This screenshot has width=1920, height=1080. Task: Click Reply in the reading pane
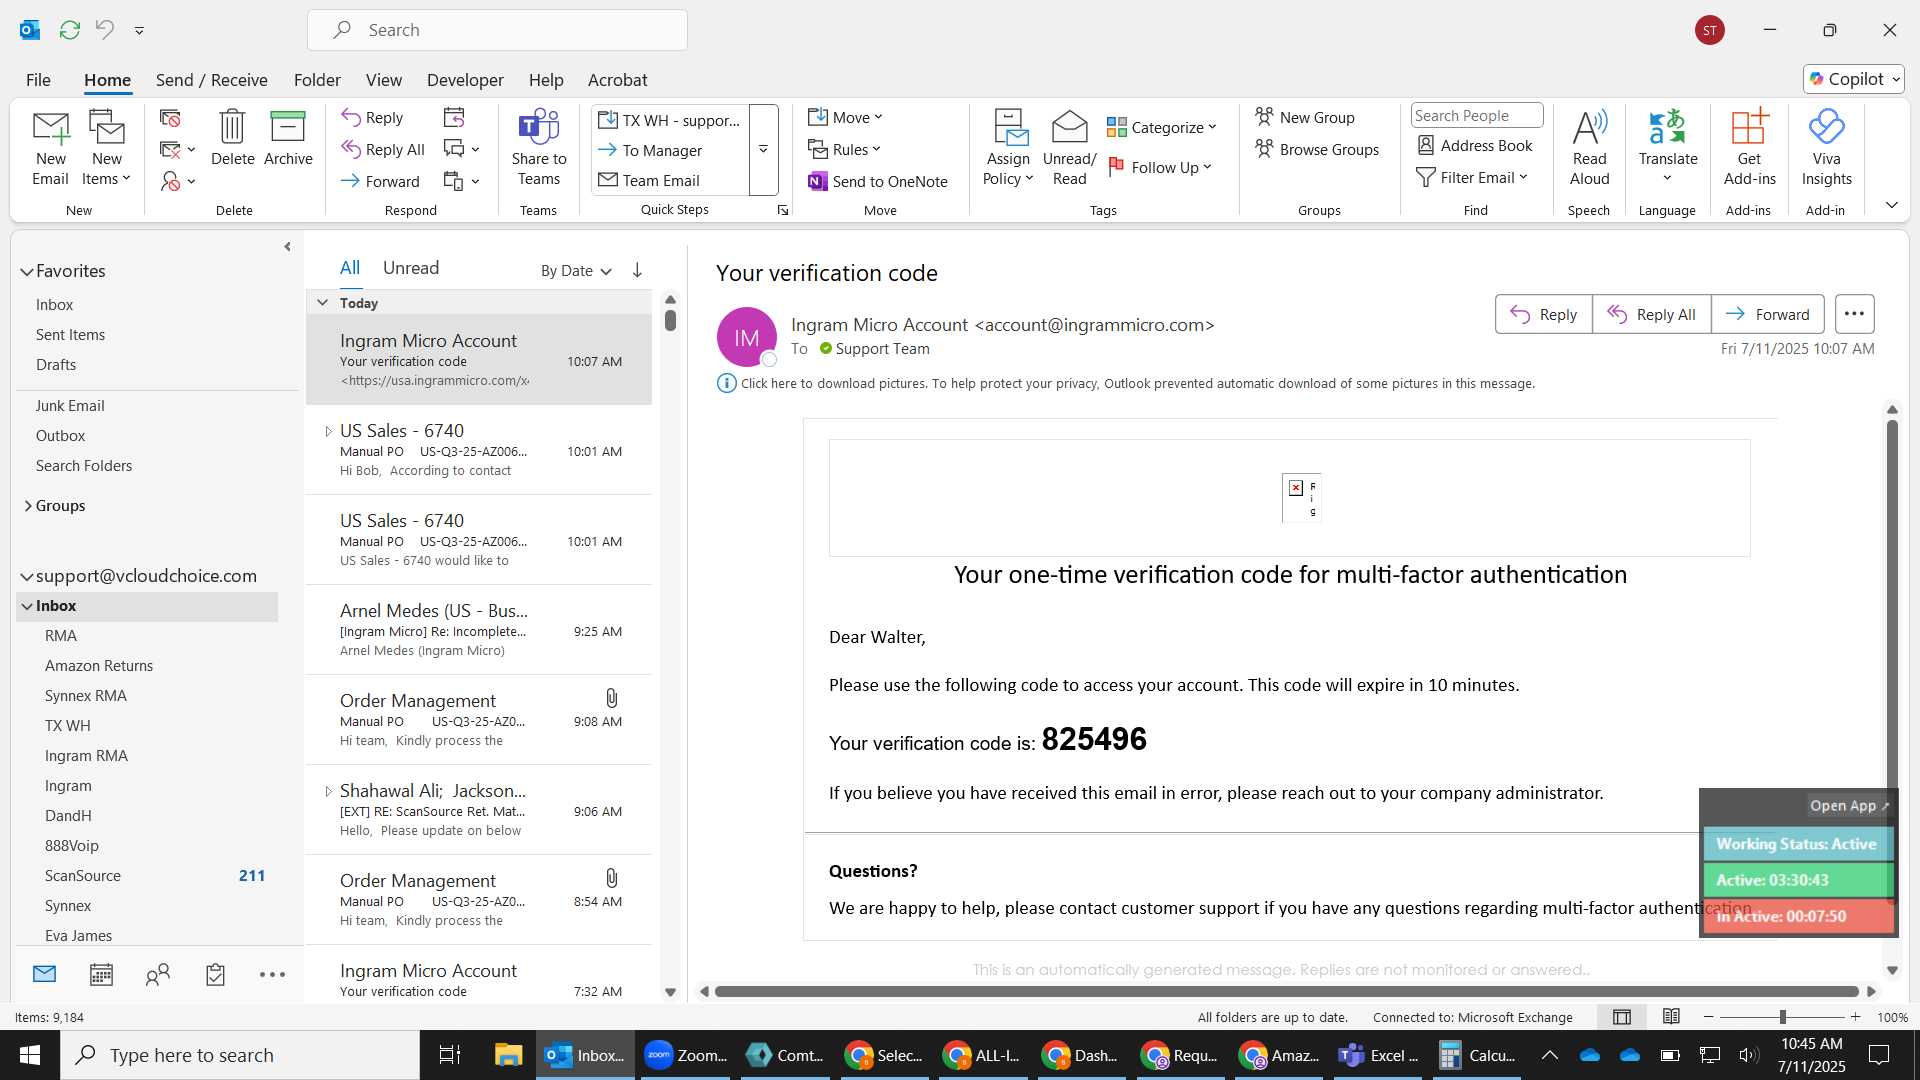(x=1543, y=314)
